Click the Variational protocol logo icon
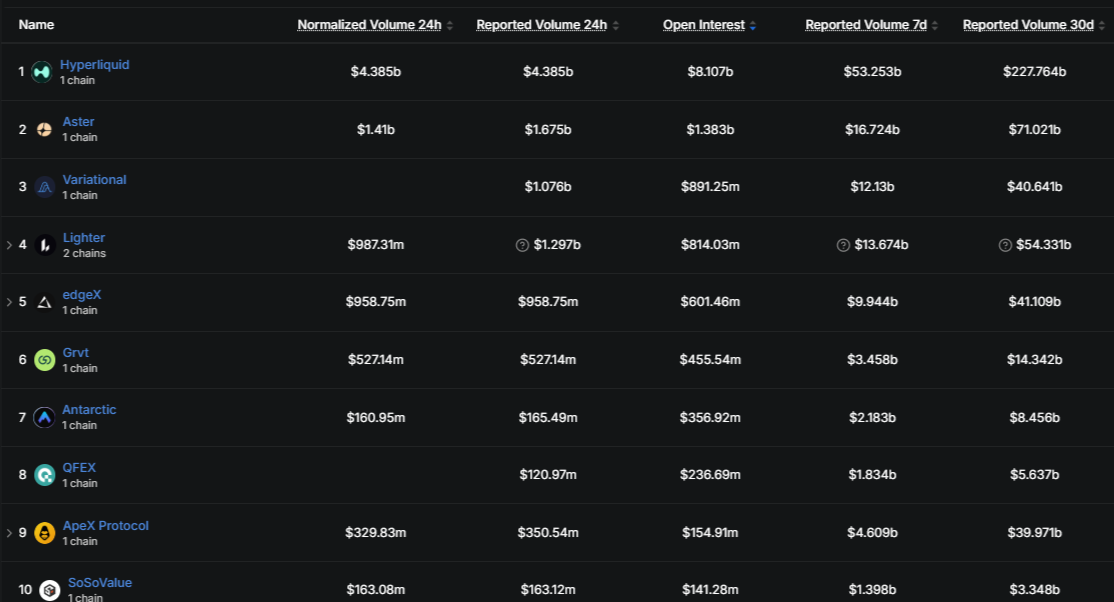1114x602 pixels. pyautogui.click(x=44, y=187)
